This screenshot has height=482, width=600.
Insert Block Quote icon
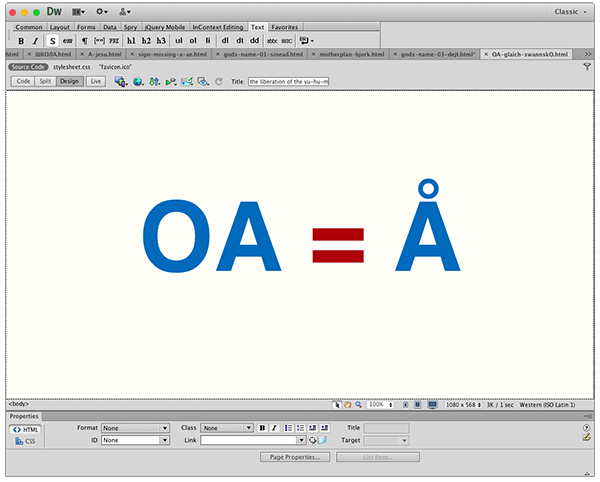click(x=99, y=41)
